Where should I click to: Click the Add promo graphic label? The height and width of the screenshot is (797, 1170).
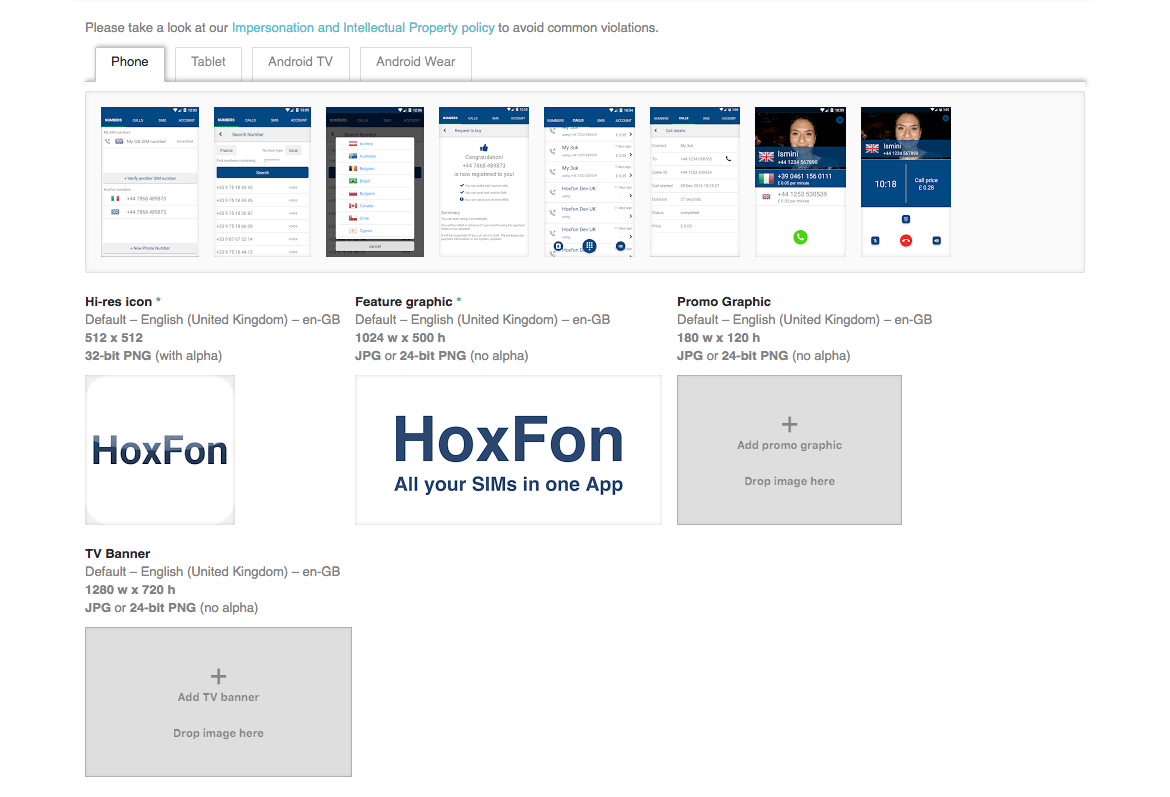(x=789, y=445)
